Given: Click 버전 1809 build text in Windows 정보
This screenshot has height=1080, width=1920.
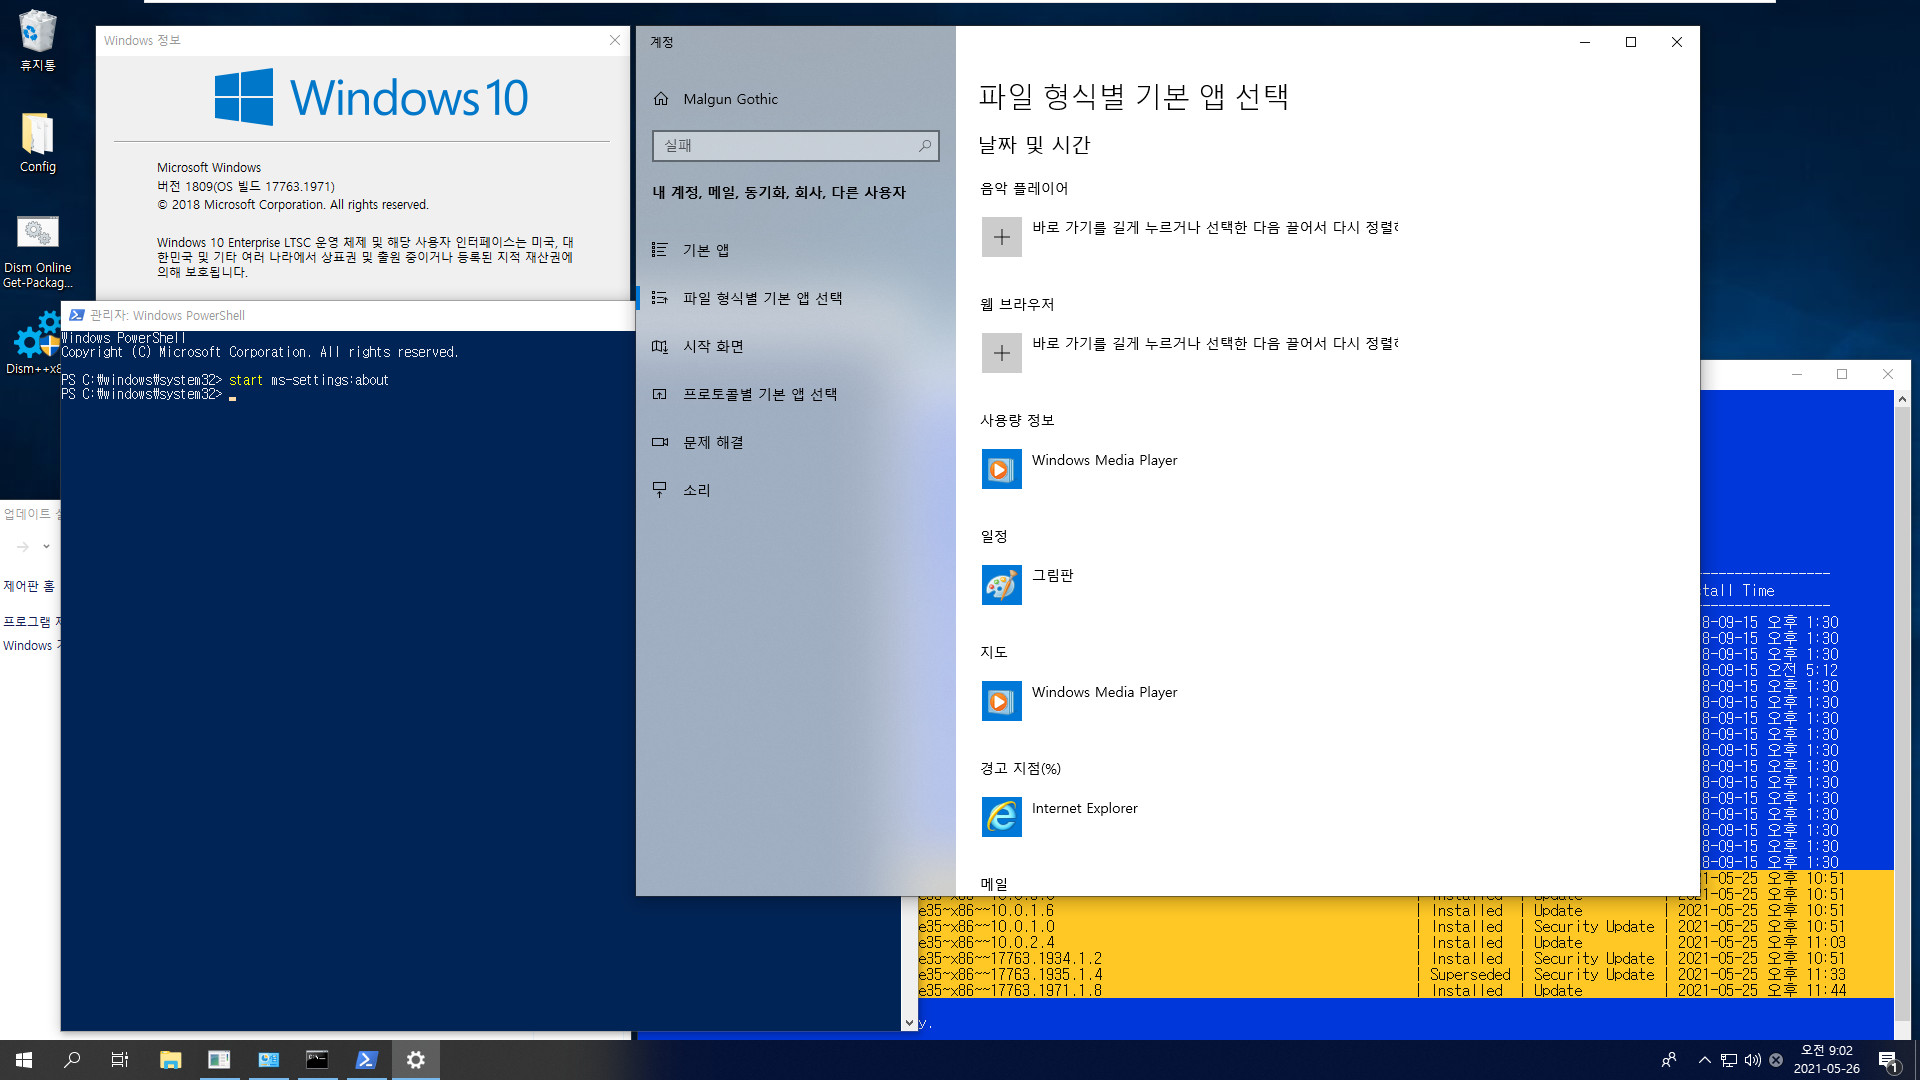Looking at the screenshot, I should pyautogui.click(x=245, y=186).
